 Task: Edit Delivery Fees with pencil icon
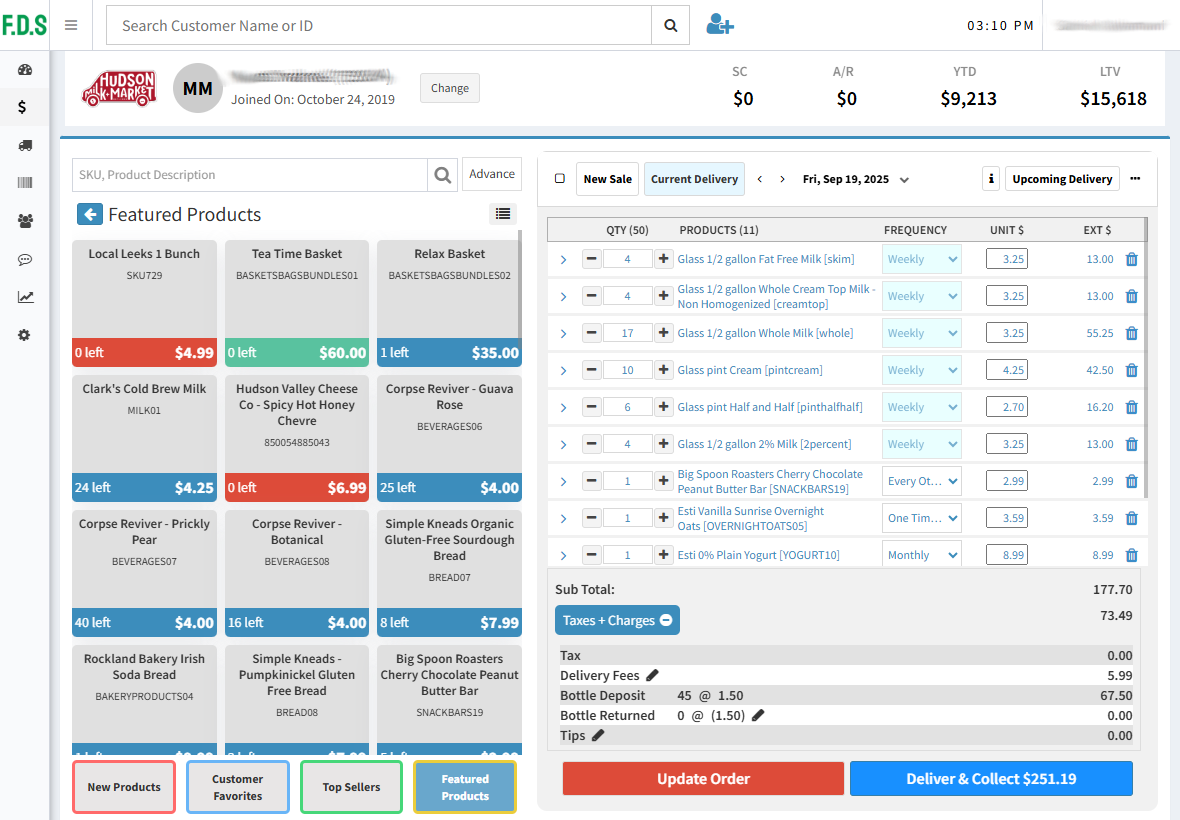pos(653,676)
